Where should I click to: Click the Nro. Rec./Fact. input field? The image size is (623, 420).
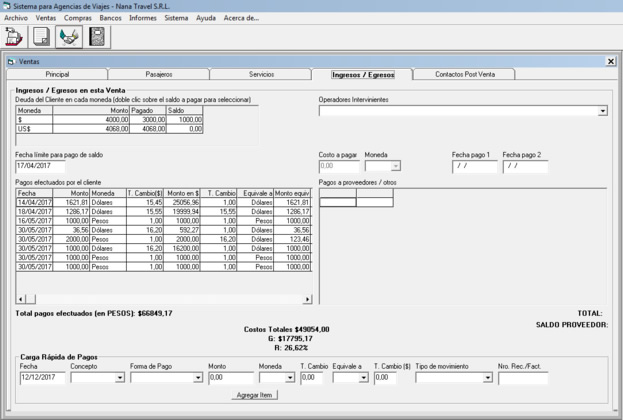pos(523,378)
